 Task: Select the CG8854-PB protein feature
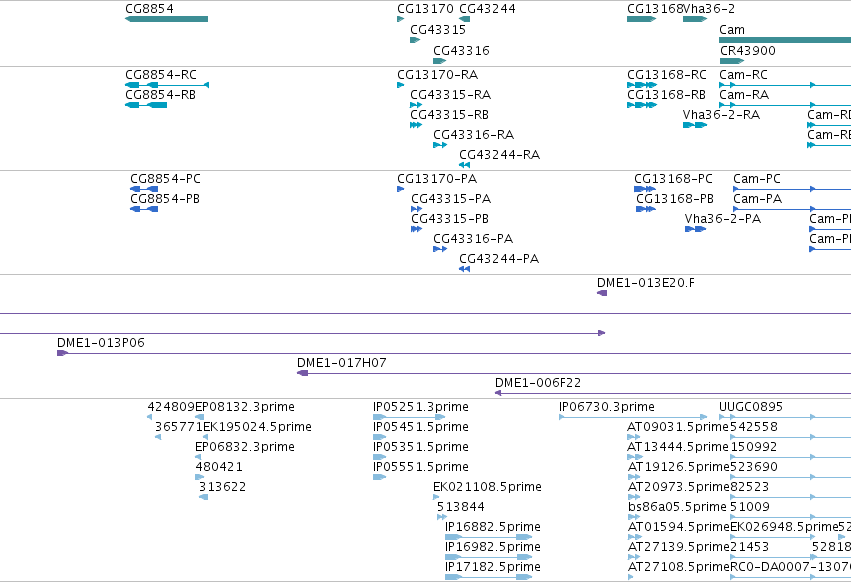click(x=144, y=209)
